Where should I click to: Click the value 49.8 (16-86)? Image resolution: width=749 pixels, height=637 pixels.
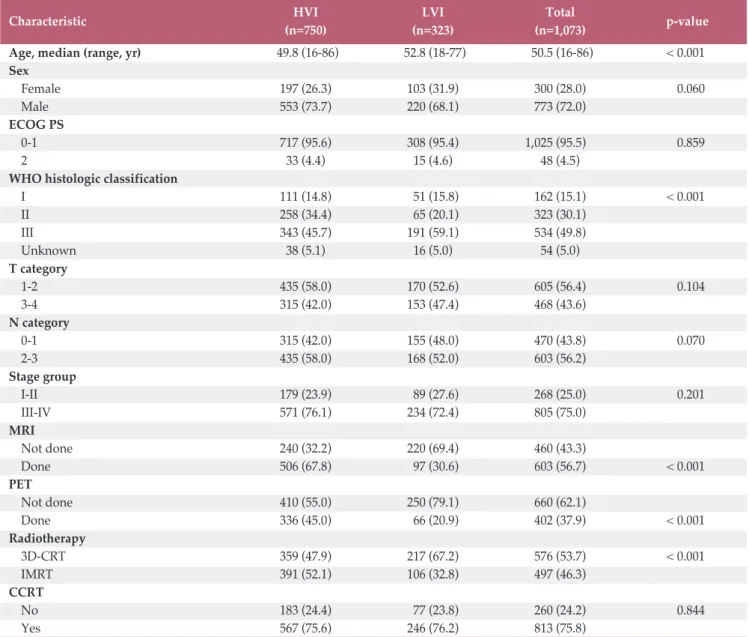pos(308,53)
